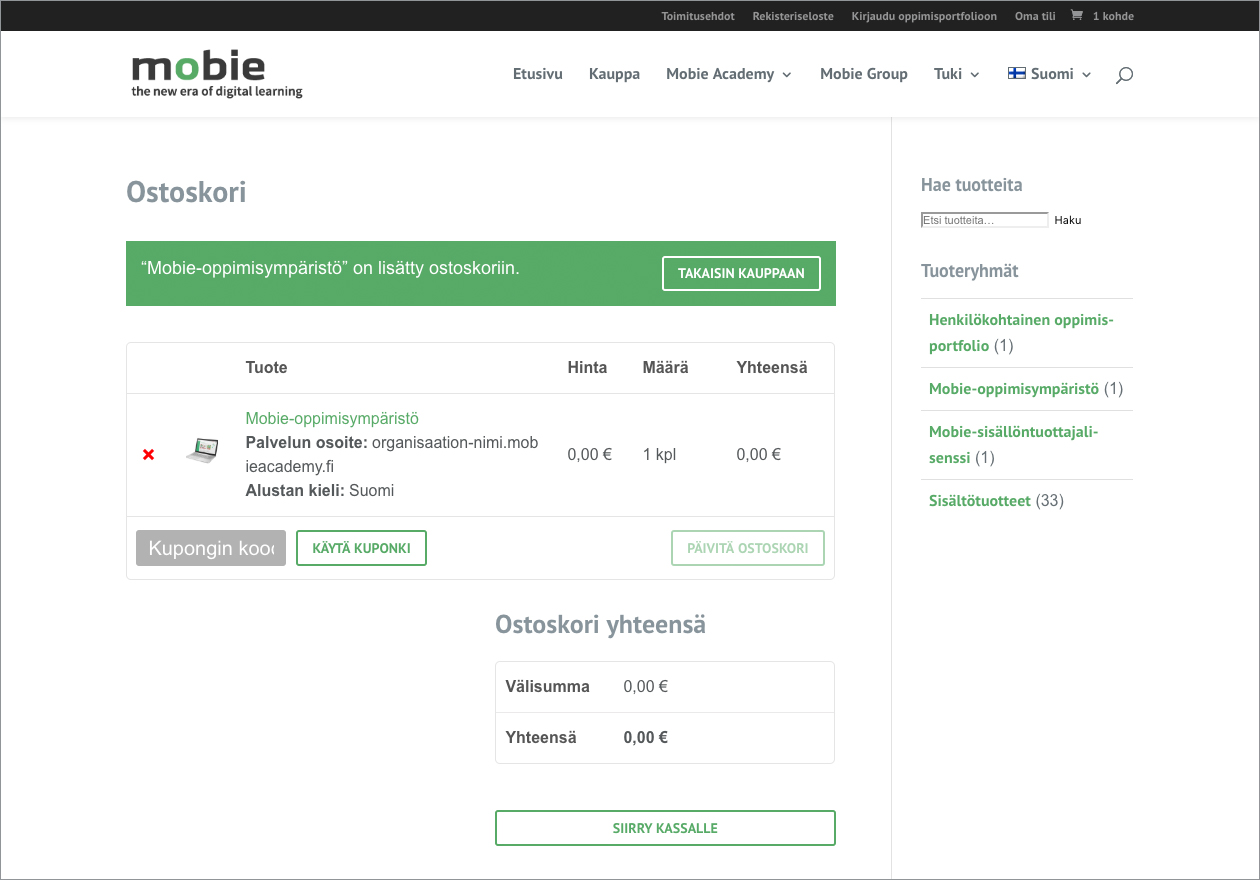Navigate to Mobie Group page
The height and width of the screenshot is (880, 1260).
point(864,74)
